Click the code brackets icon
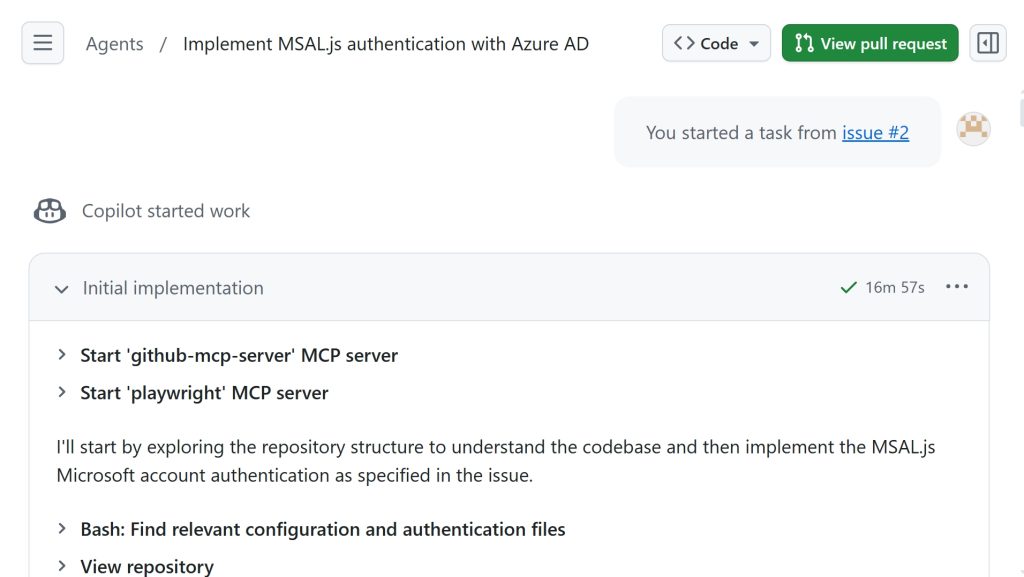Screen dimensions: 1024x577 684,43
